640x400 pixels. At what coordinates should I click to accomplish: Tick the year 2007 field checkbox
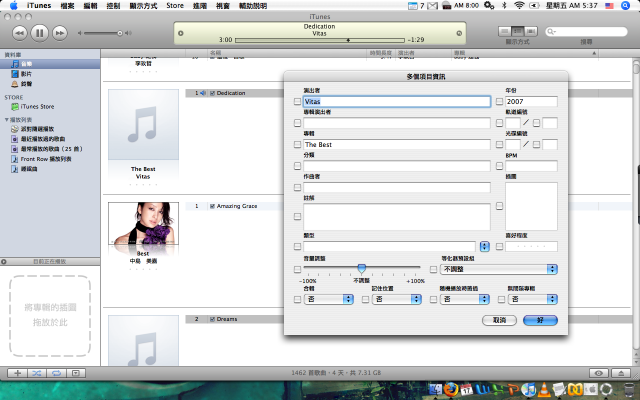pos(499,101)
